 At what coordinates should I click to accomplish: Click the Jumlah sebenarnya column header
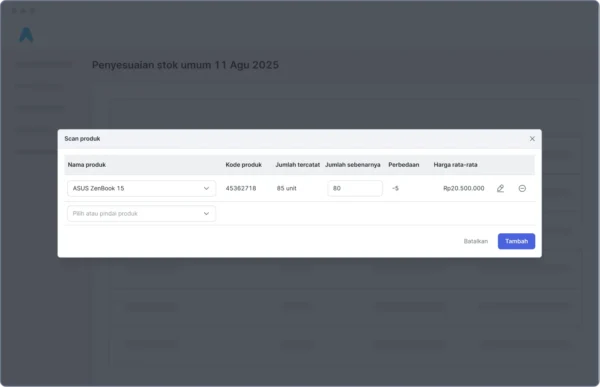pos(352,165)
